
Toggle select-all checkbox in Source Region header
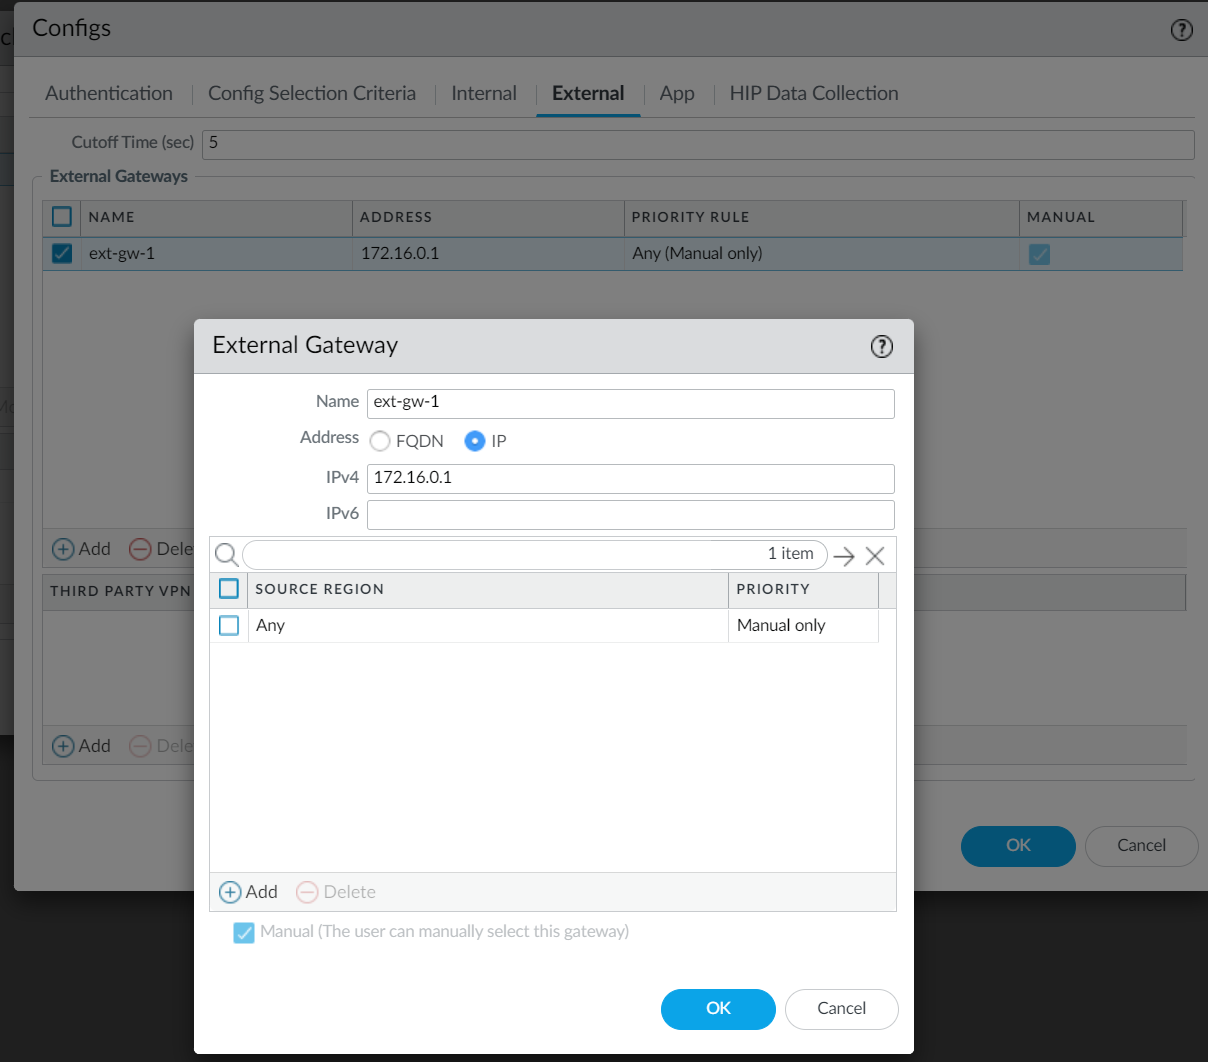[229, 589]
